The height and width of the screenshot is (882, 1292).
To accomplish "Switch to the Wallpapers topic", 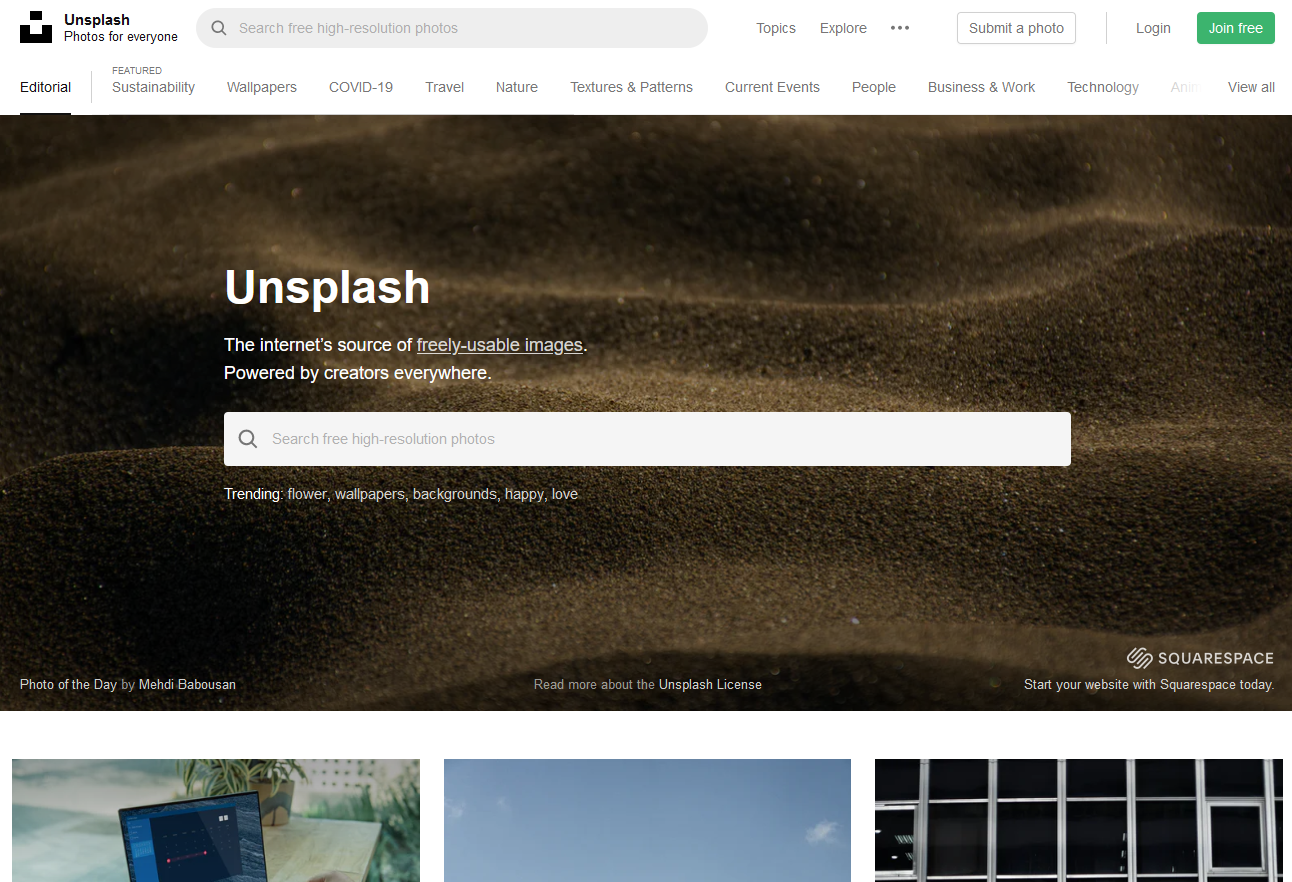I will point(262,87).
